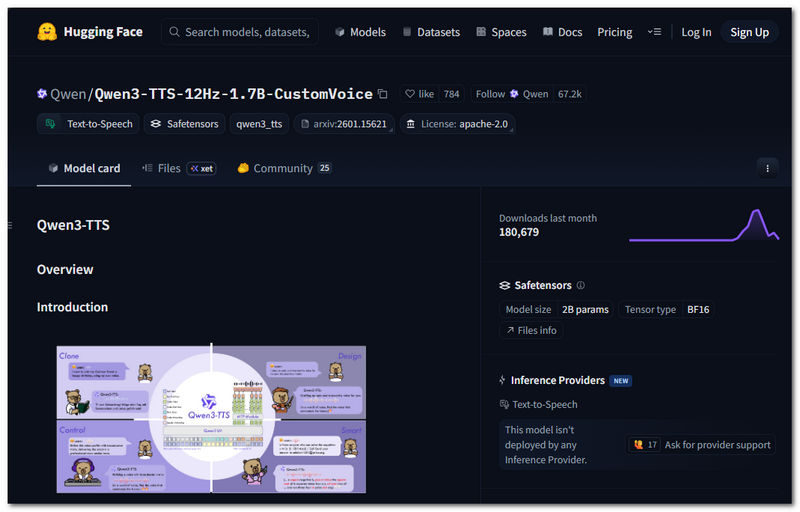Viewport: 800px width, 512px height.
Task: Open the Datasets page from navbar
Action: (431, 32)
